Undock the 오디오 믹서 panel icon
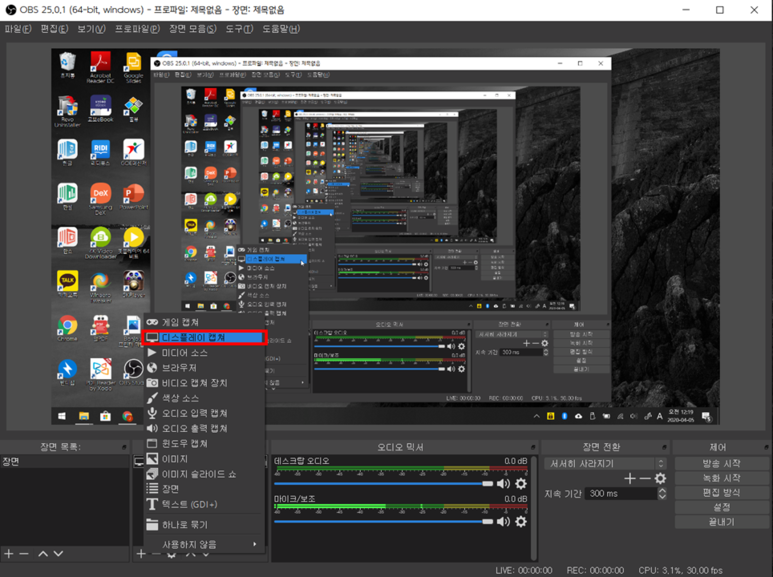 pos(533,447)
